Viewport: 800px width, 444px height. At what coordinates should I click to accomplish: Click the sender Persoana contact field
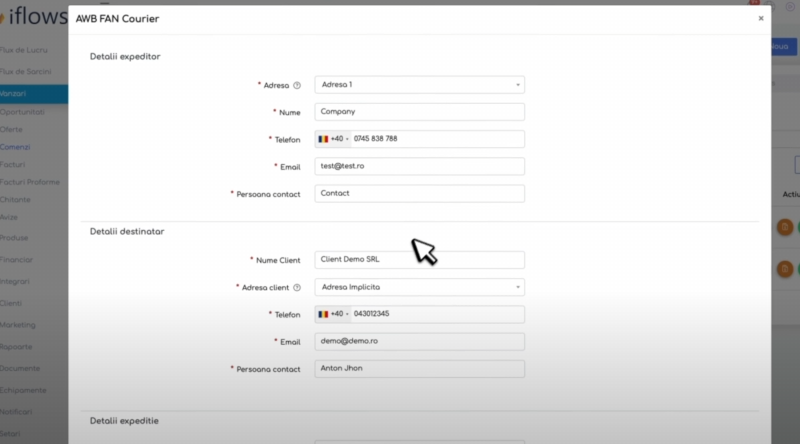(x=419, y=193)
